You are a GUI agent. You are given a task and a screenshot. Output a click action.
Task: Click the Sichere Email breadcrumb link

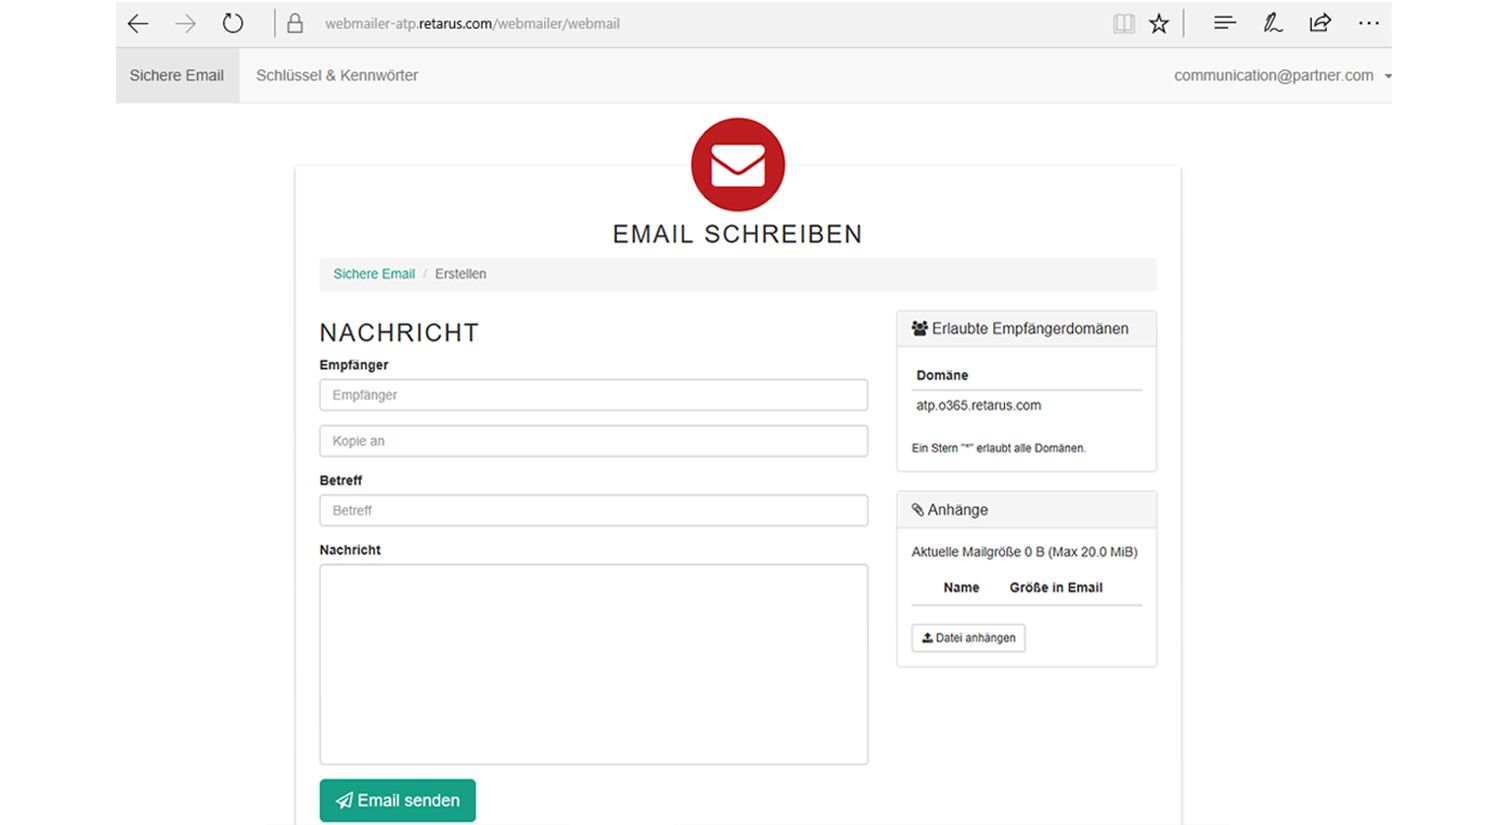coord(374,274)
